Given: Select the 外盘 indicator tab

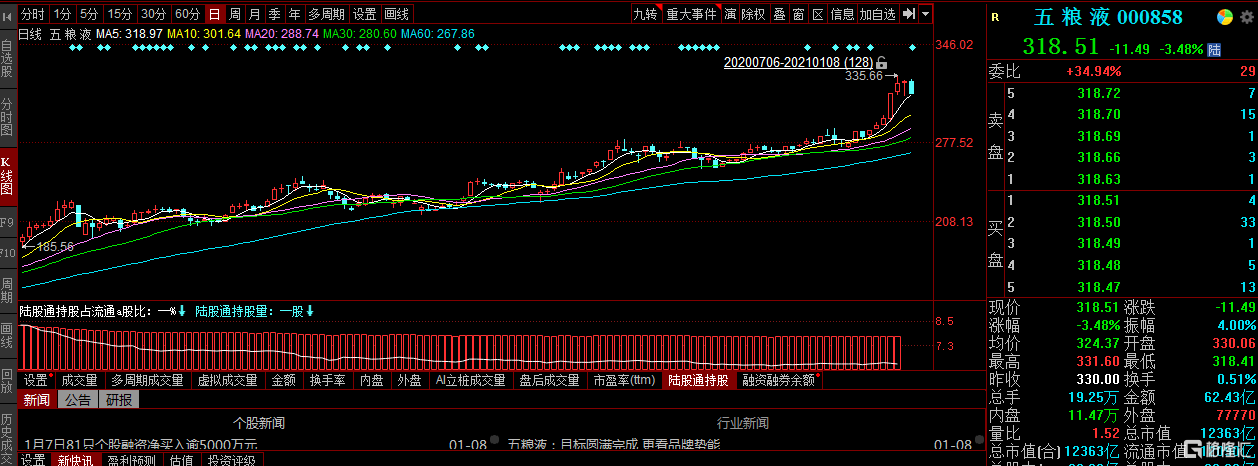Looking at the screenshot, I should [409, 380].
